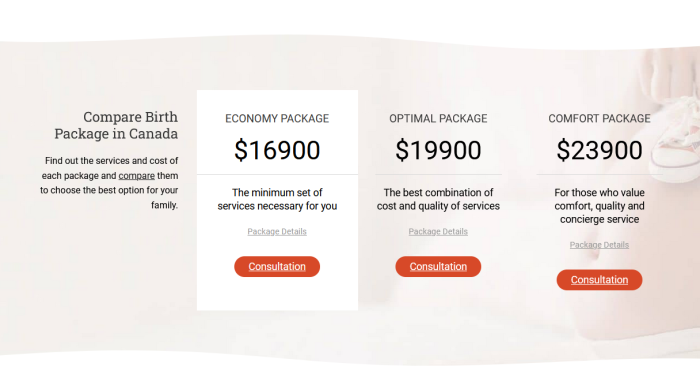Follow the 'compare' link in description
Screen dimensions: 700x374
click(x=137, y=176)
